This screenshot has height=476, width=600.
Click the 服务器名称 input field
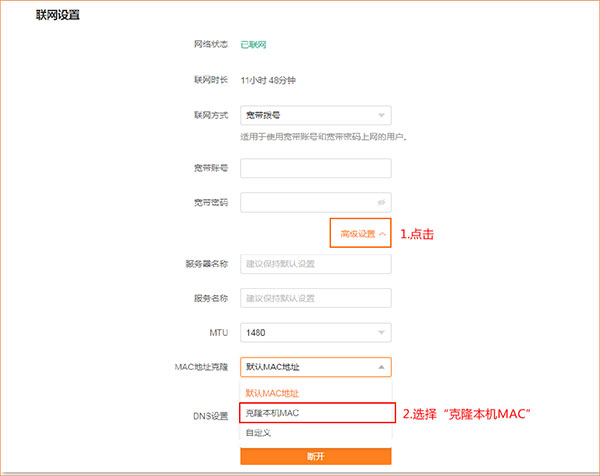[x=315, y=264]
